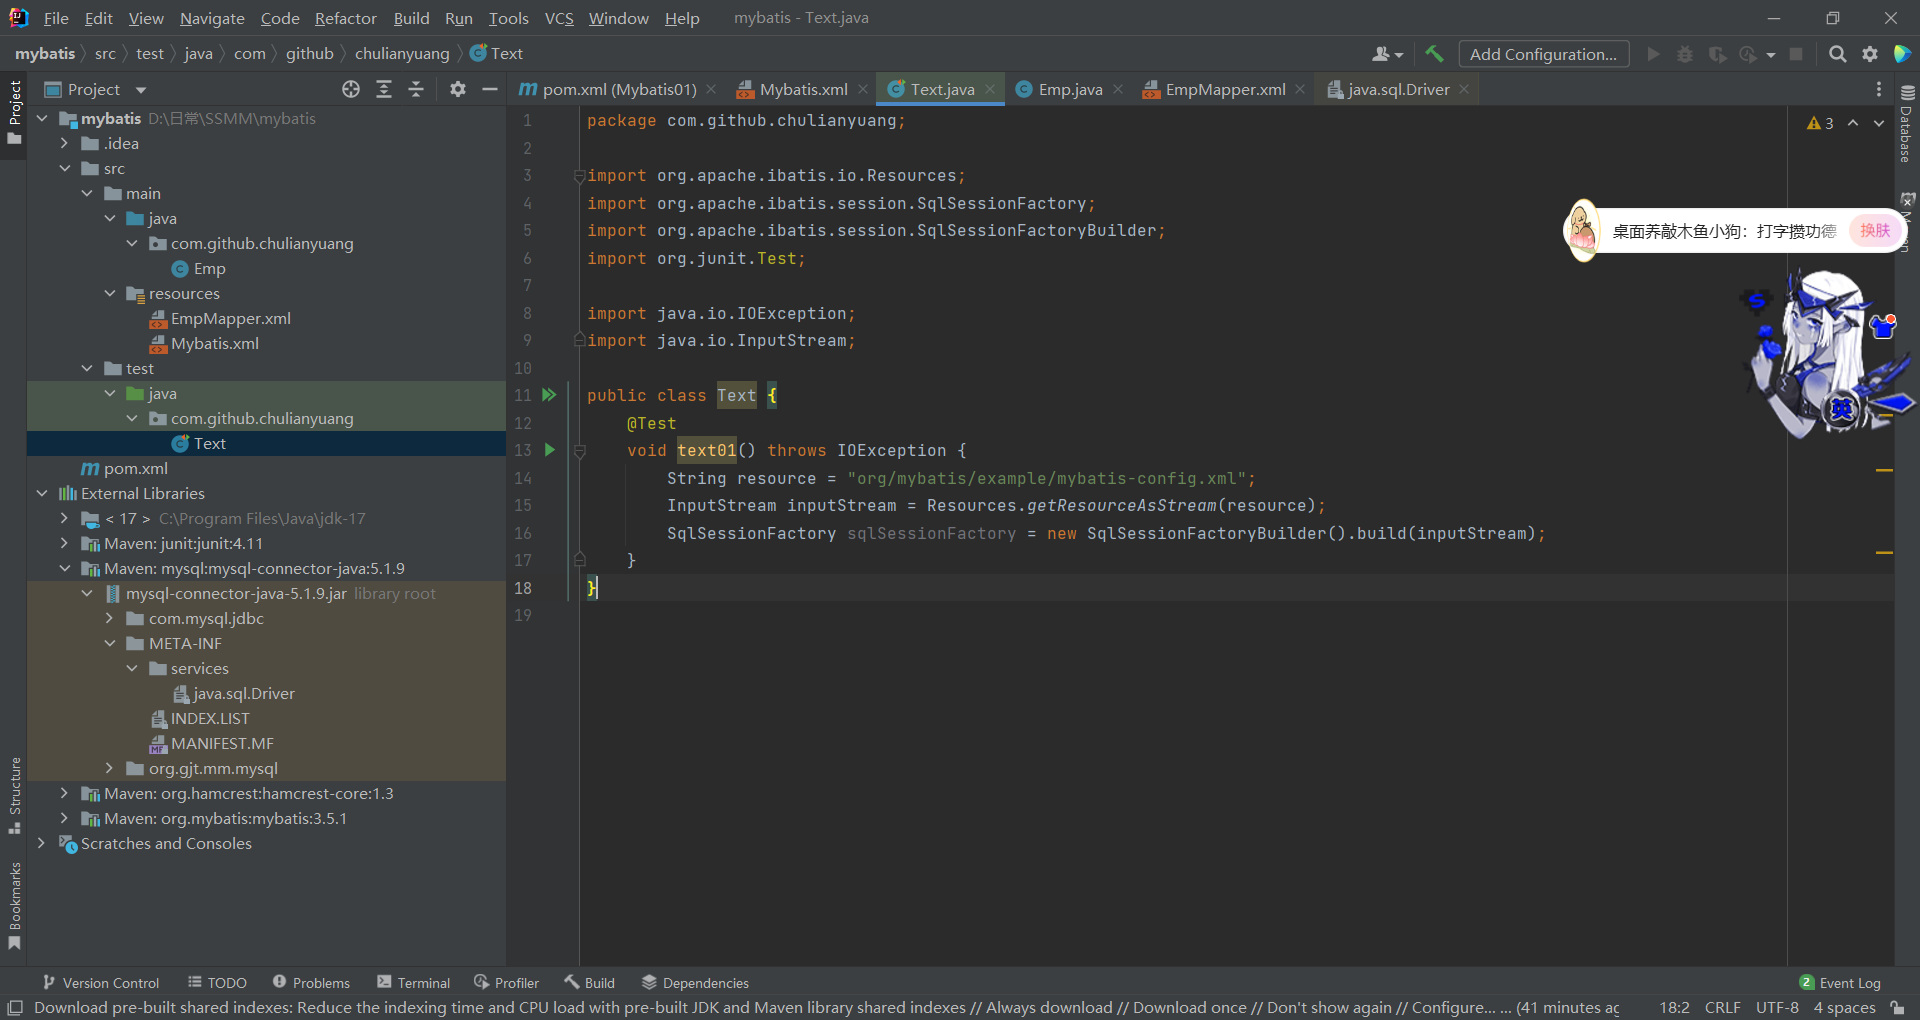The width and height of the screenshot is (1920, 1020).
Task: Open IDE settings gear in top toolbar
Action: click(1870, 54)
